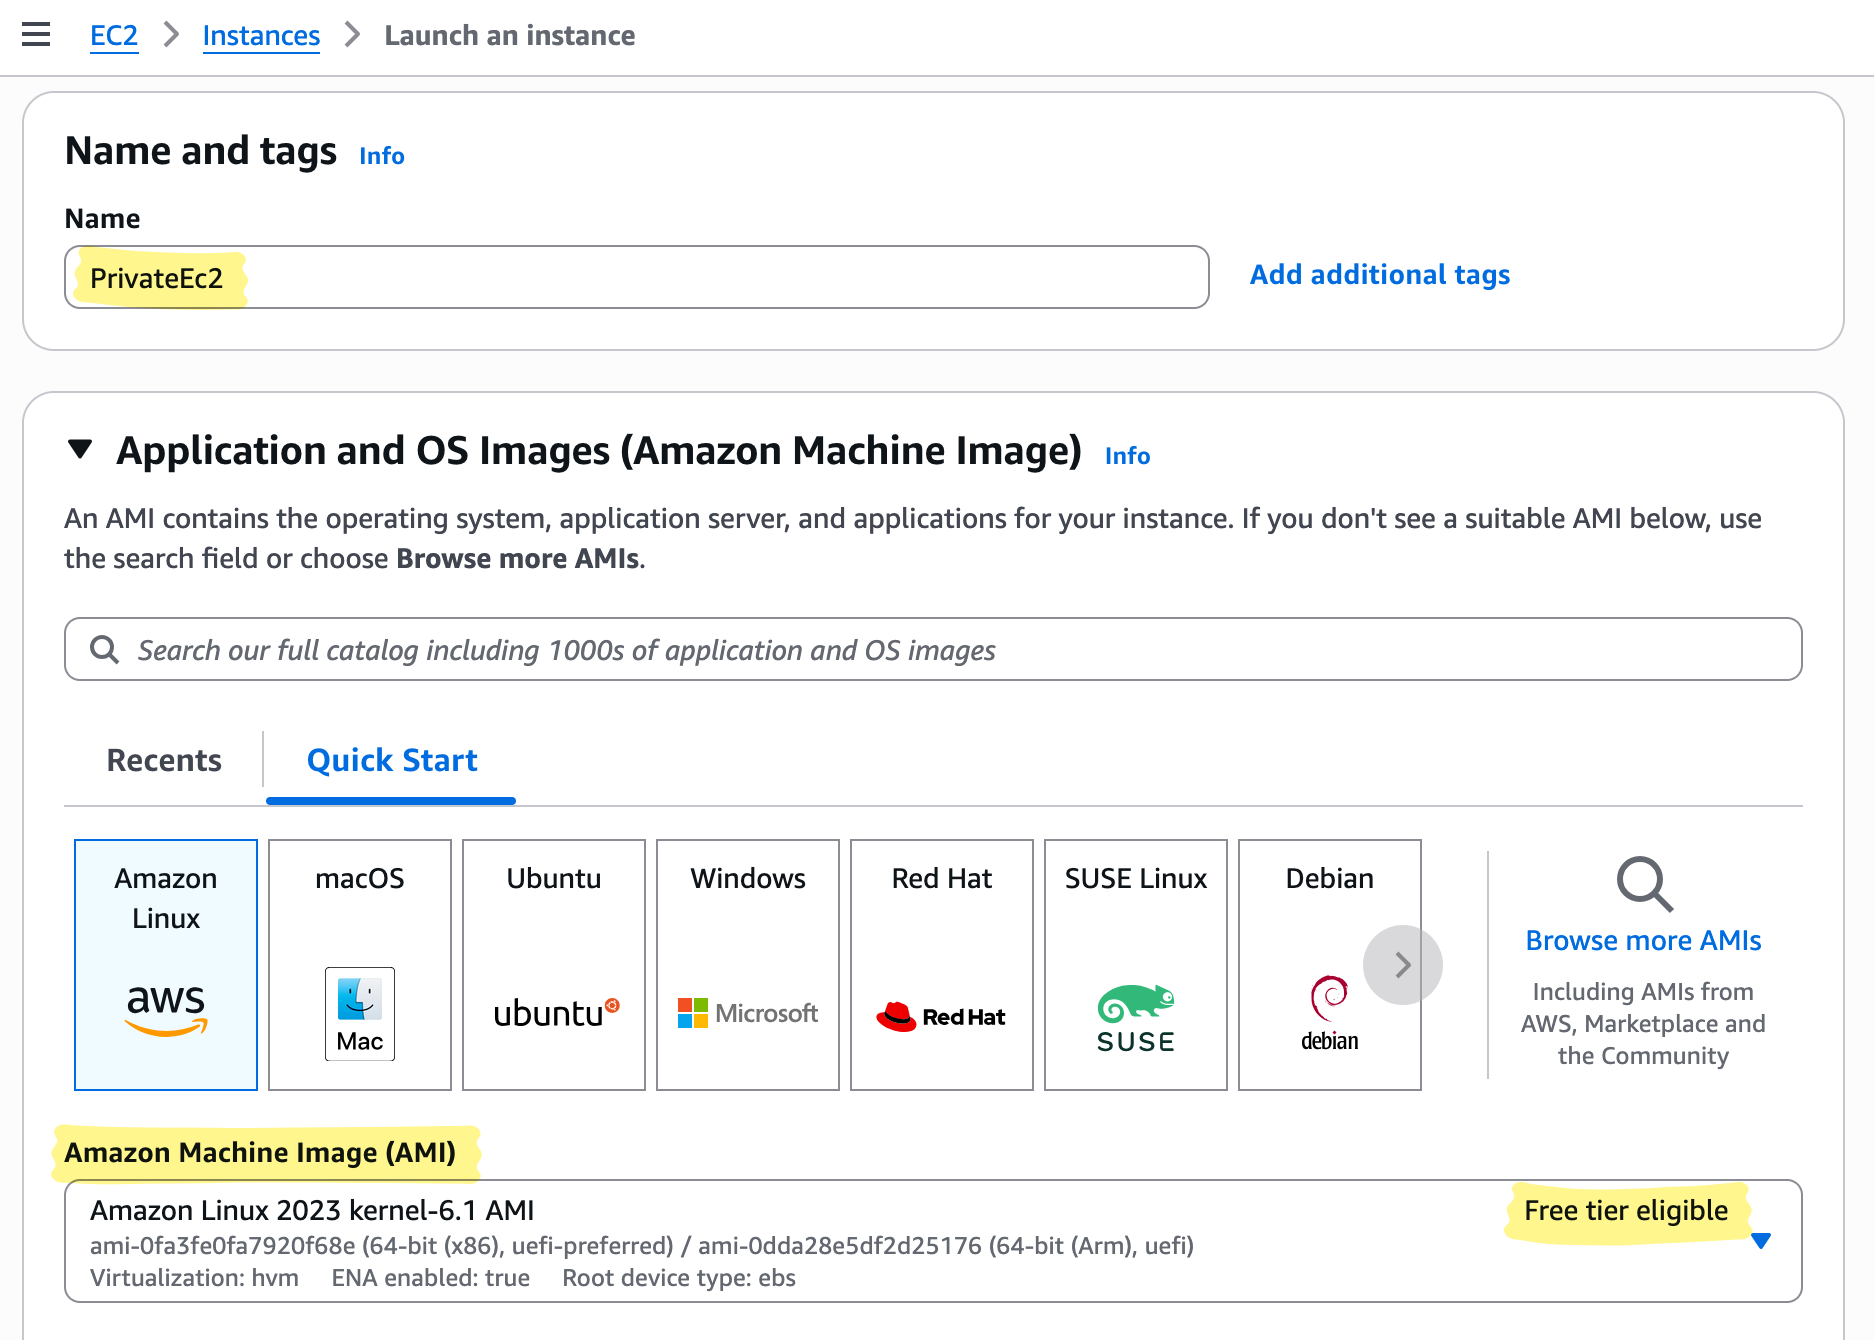Select the Red Hat AMI tile
Viewport: 1874px width, 1340px height.
[942, 964]
